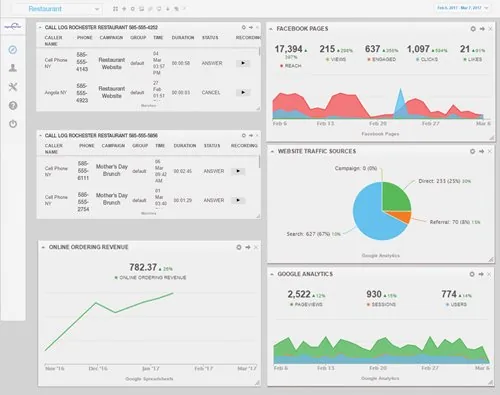The height and width of the screenshot is (395, 500).
Task: Click the 782.37 revenue value
Action: (143, 267)
